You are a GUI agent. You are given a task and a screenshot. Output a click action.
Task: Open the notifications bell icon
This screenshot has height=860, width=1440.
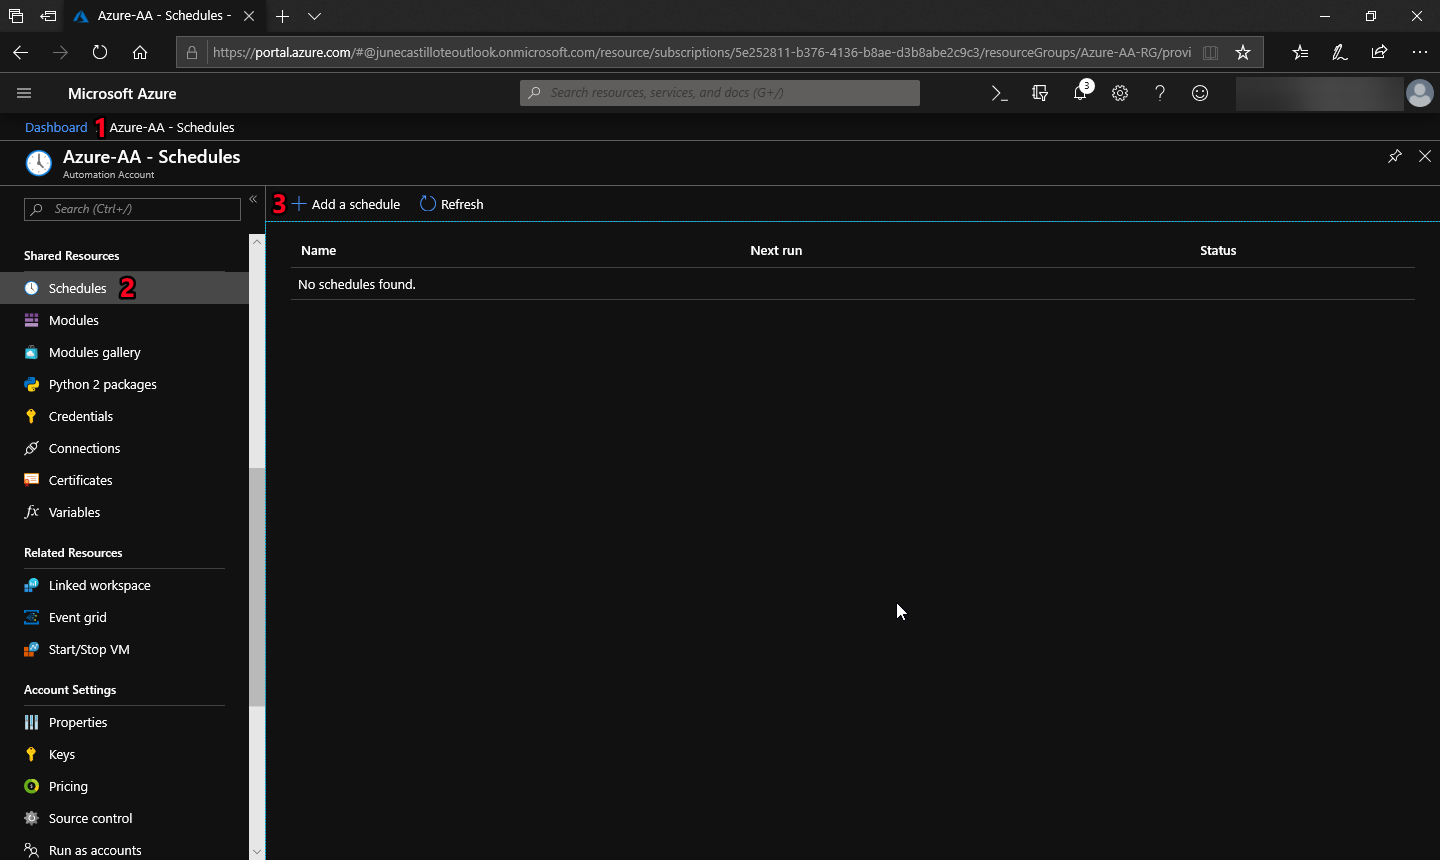(x=1080, y=93)
